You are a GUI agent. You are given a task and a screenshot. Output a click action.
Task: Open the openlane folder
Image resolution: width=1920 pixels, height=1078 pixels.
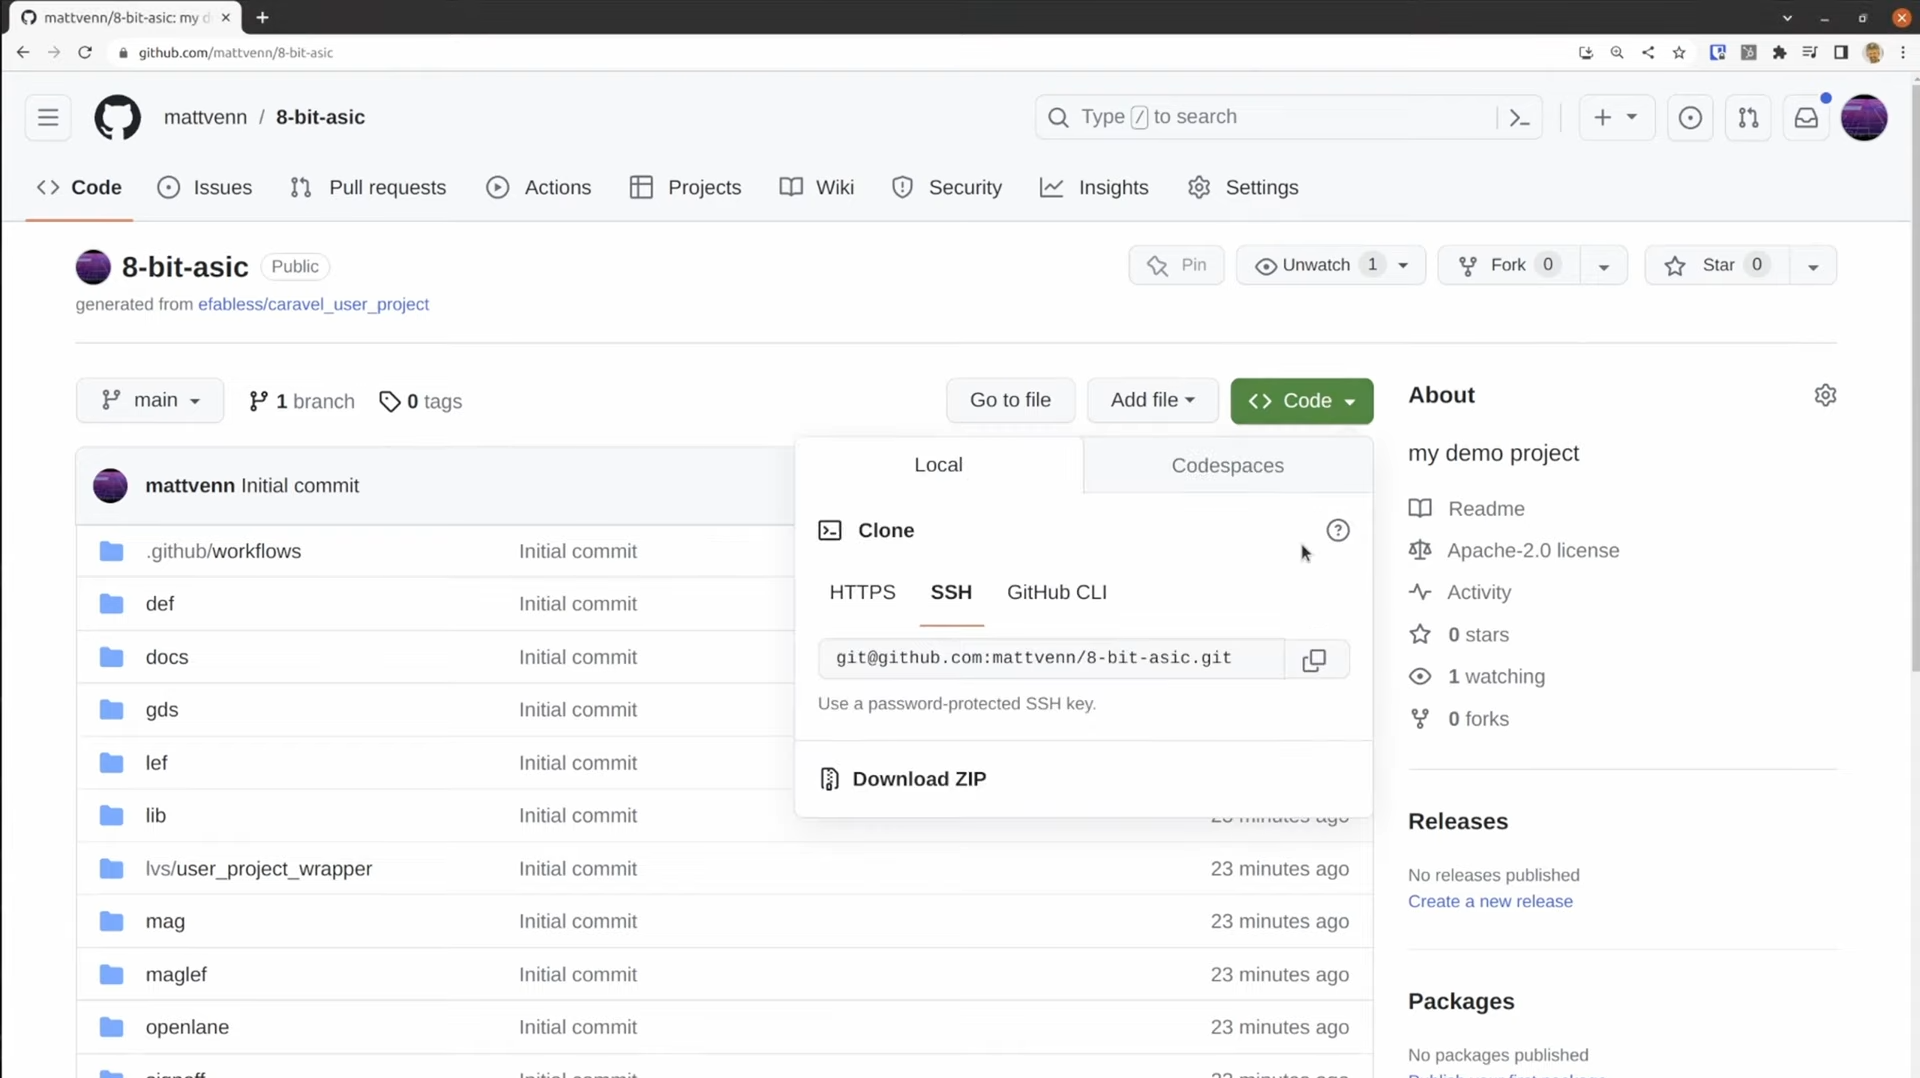(x=187, y=1027)
